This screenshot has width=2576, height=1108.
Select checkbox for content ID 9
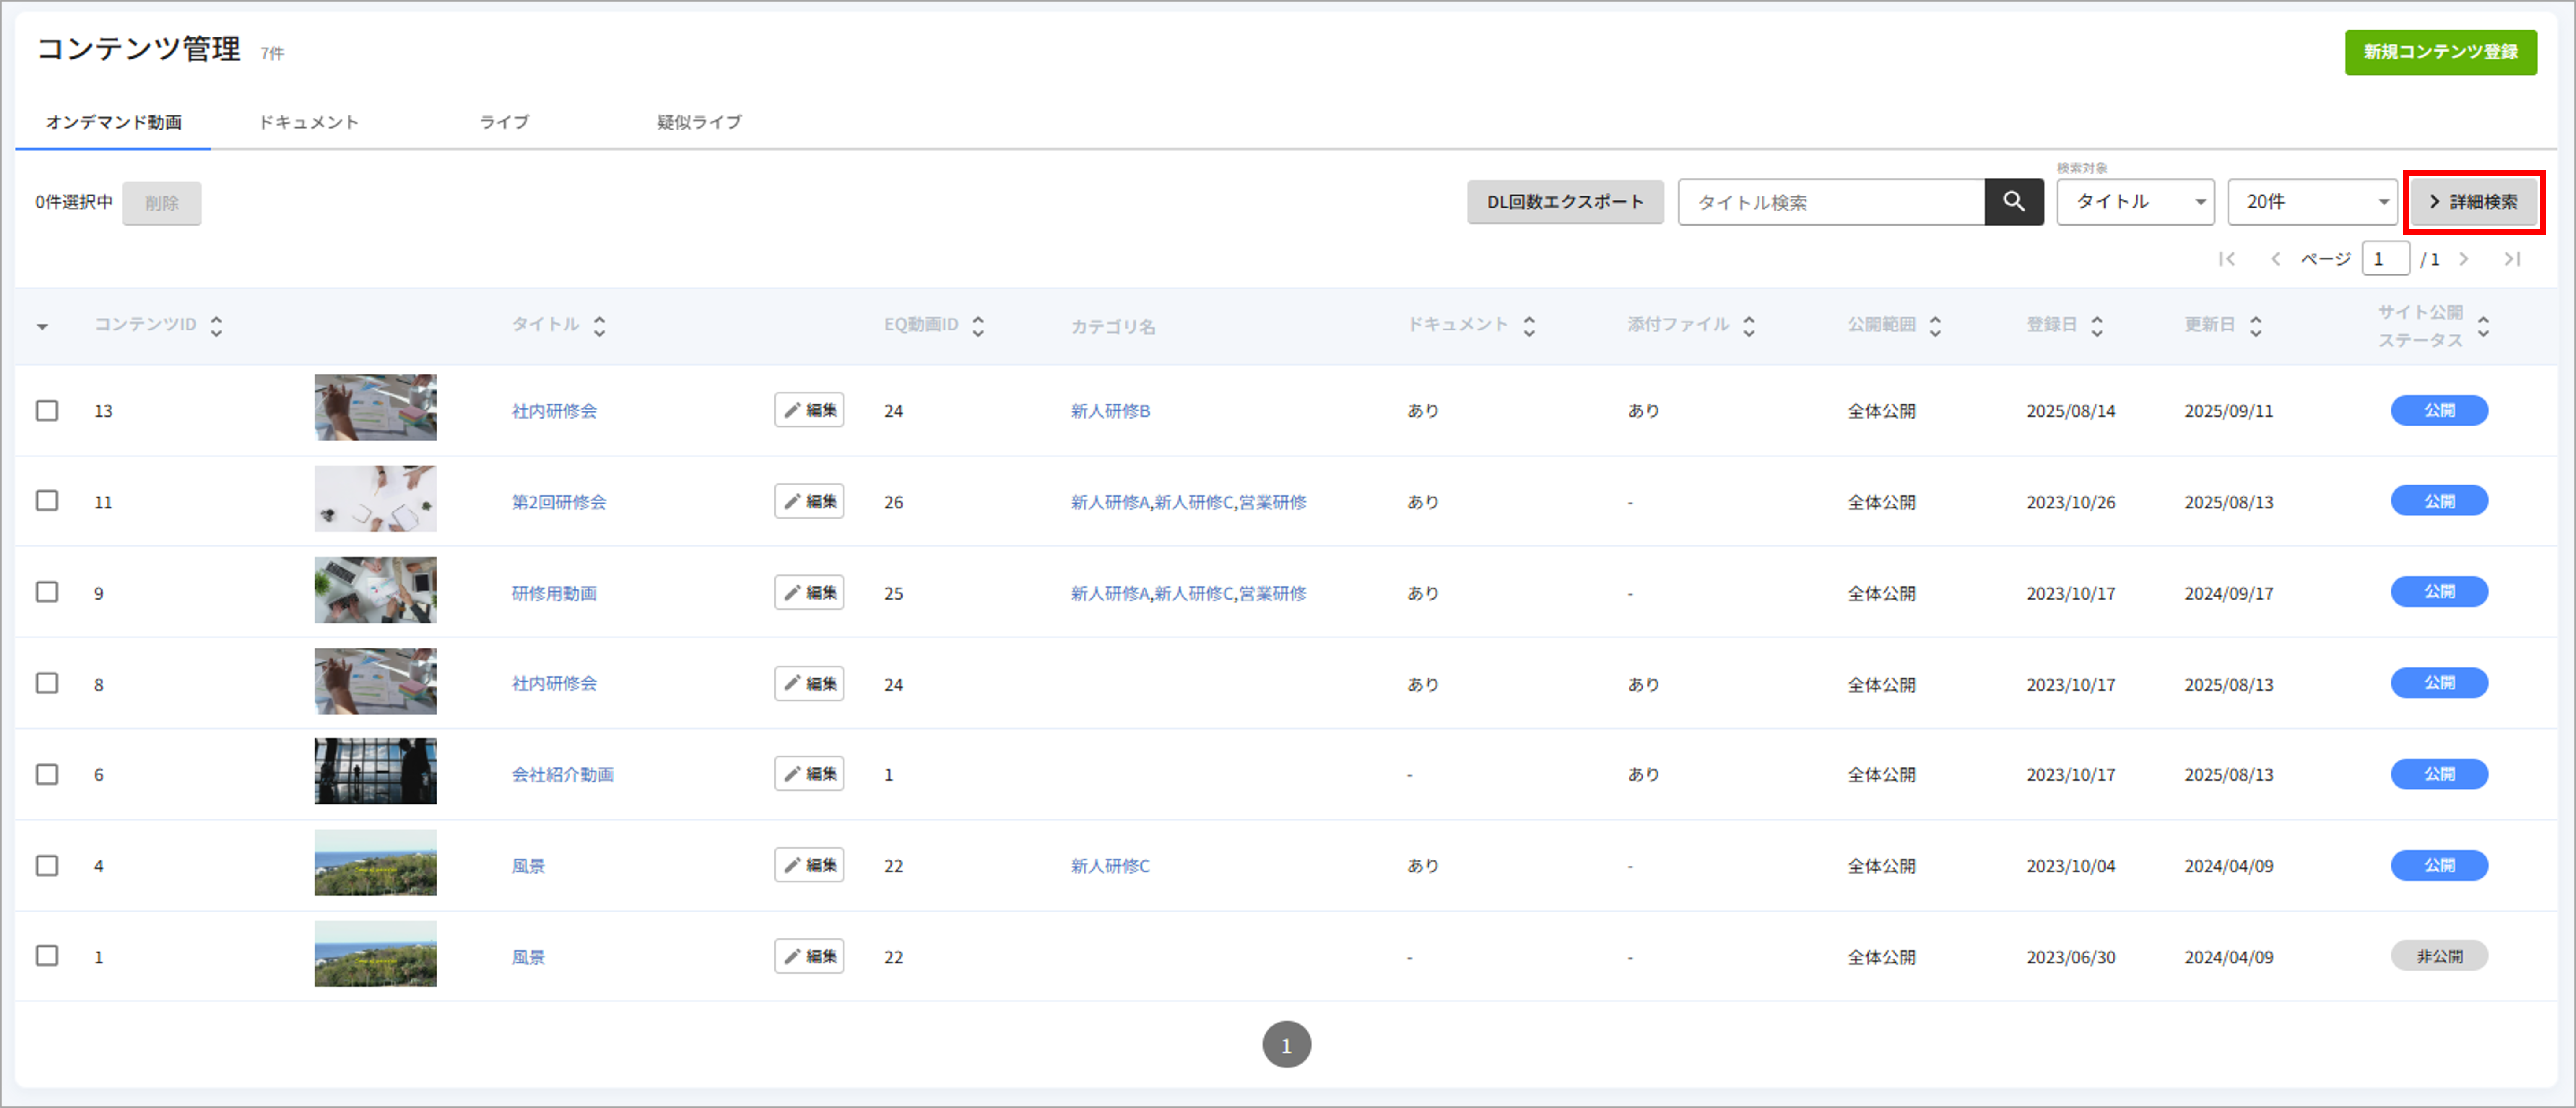(47, 592)
